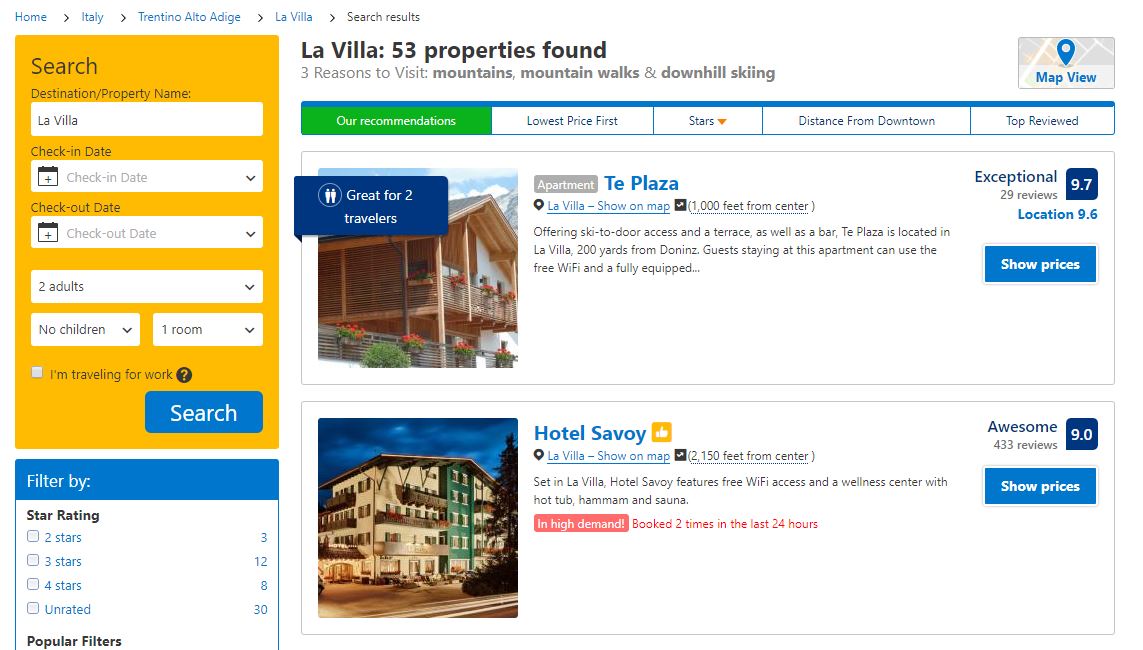Screen dimensions: 1143x650
Task: Sort by Lowest Price First tab
Action: [572, 121]
